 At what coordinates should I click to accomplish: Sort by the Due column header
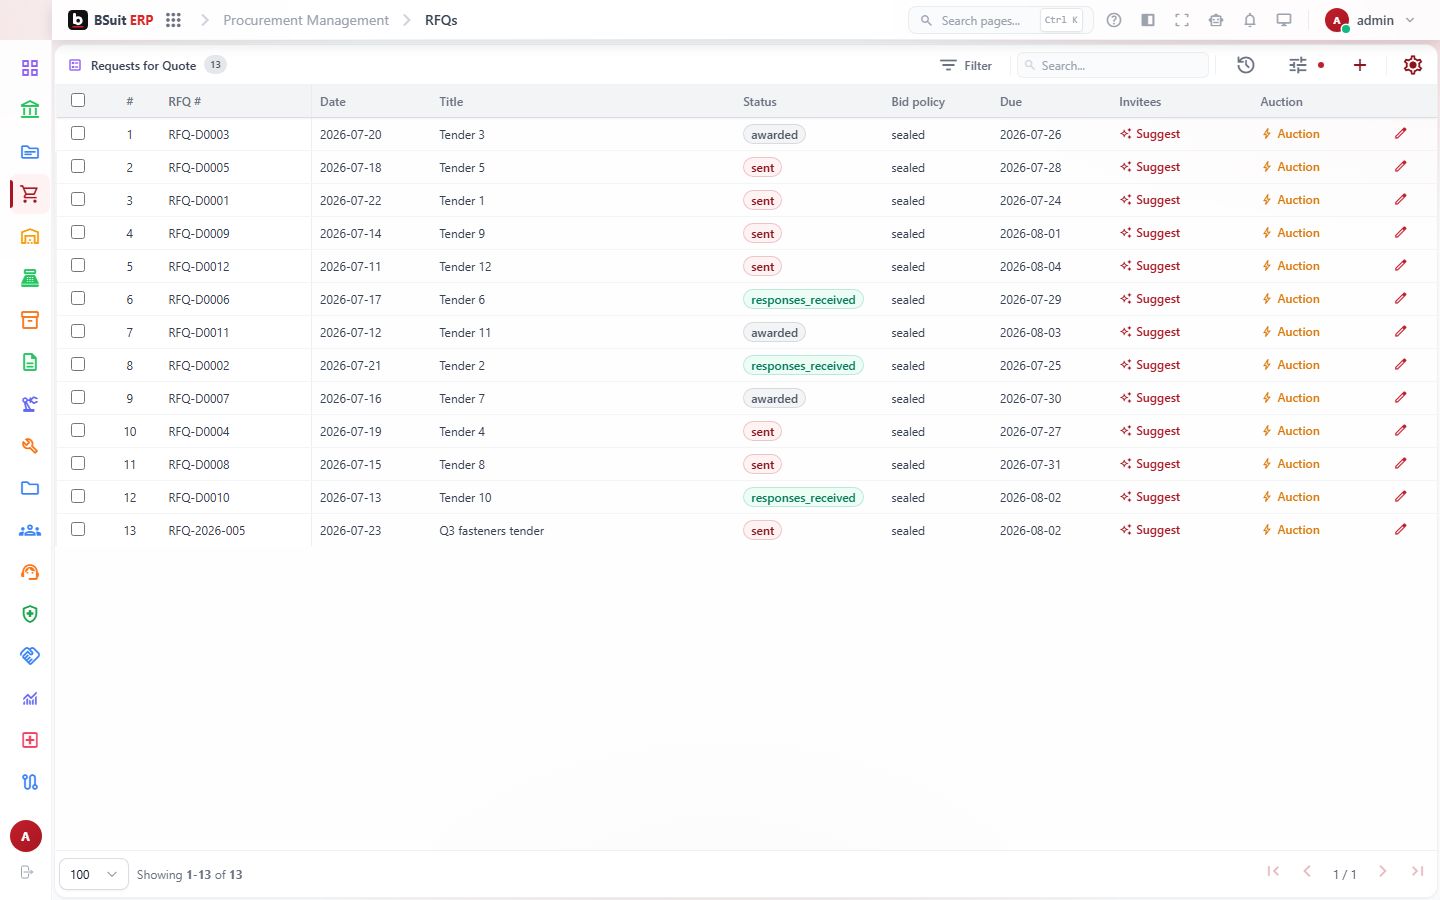(x=1011, y=102)
